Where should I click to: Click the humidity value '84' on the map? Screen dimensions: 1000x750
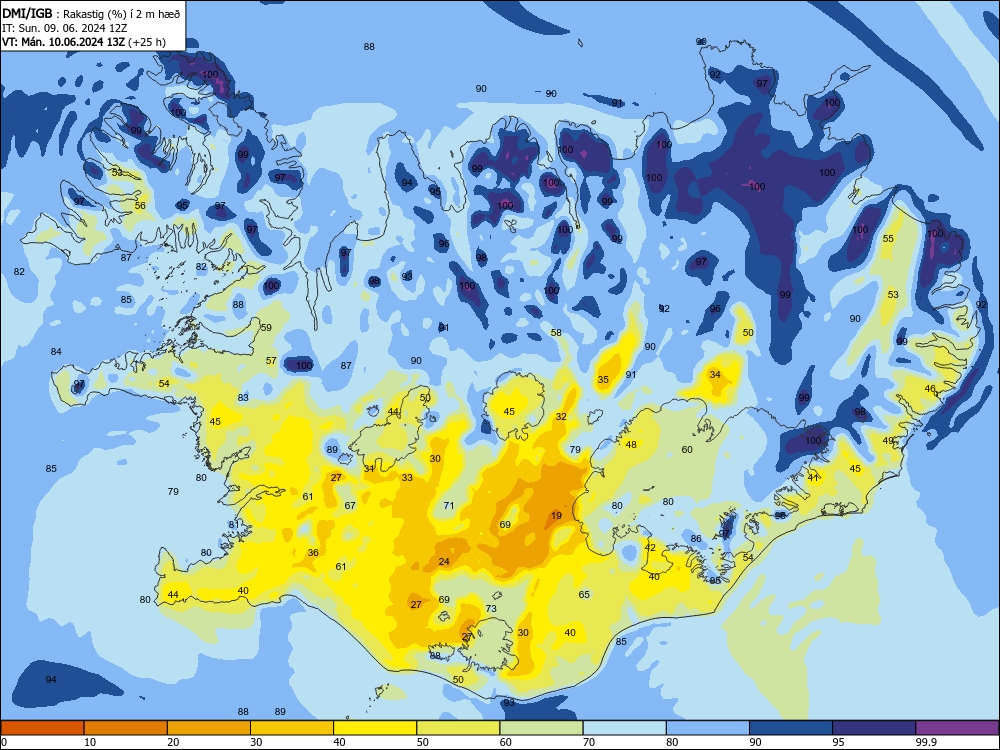point(56,351)
